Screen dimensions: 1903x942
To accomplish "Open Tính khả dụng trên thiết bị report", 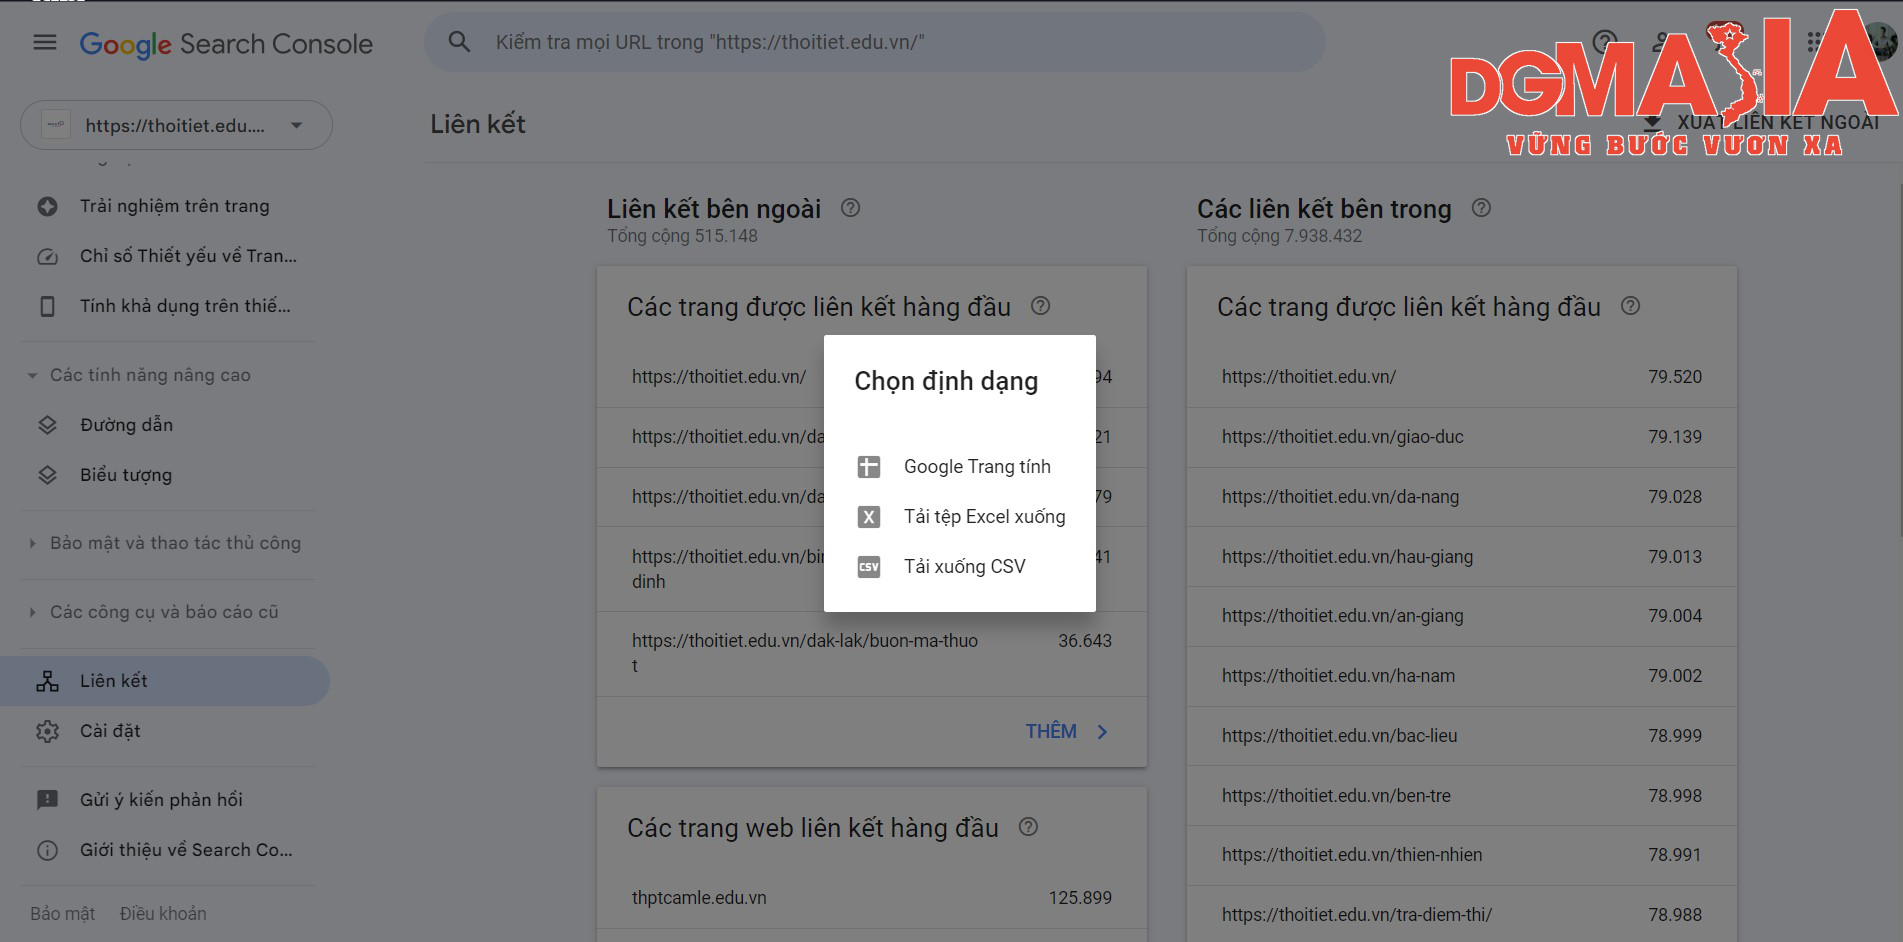I will [185, 306].
